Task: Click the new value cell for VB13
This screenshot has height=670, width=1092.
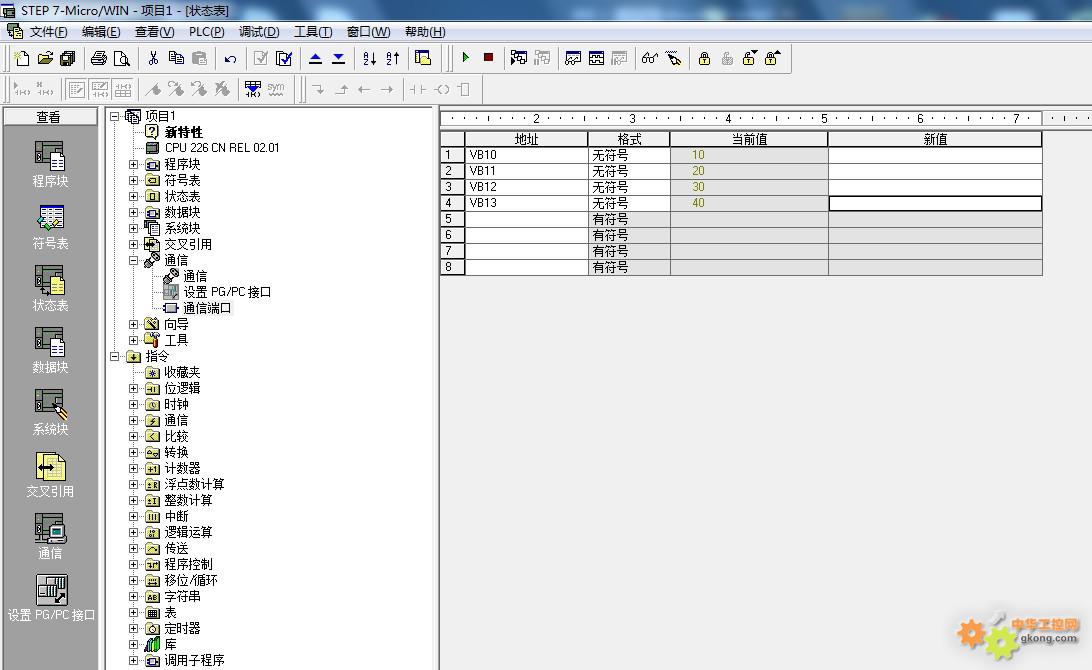Action: [x=935, y=203]
